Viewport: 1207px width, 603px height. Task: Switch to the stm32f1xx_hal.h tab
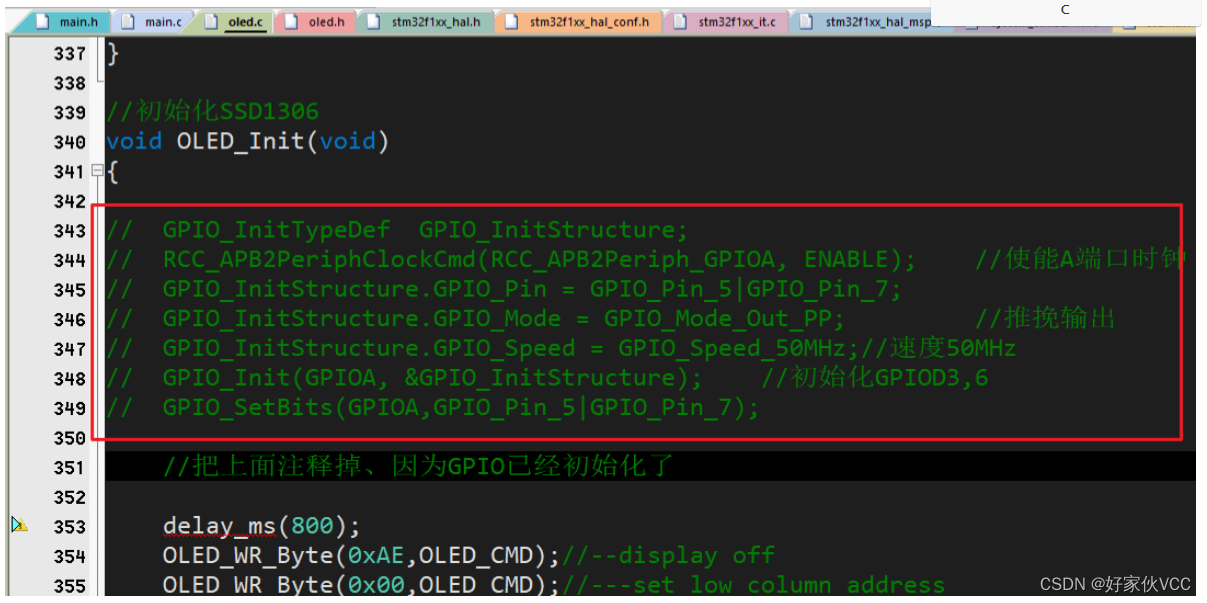pos(425,21)
